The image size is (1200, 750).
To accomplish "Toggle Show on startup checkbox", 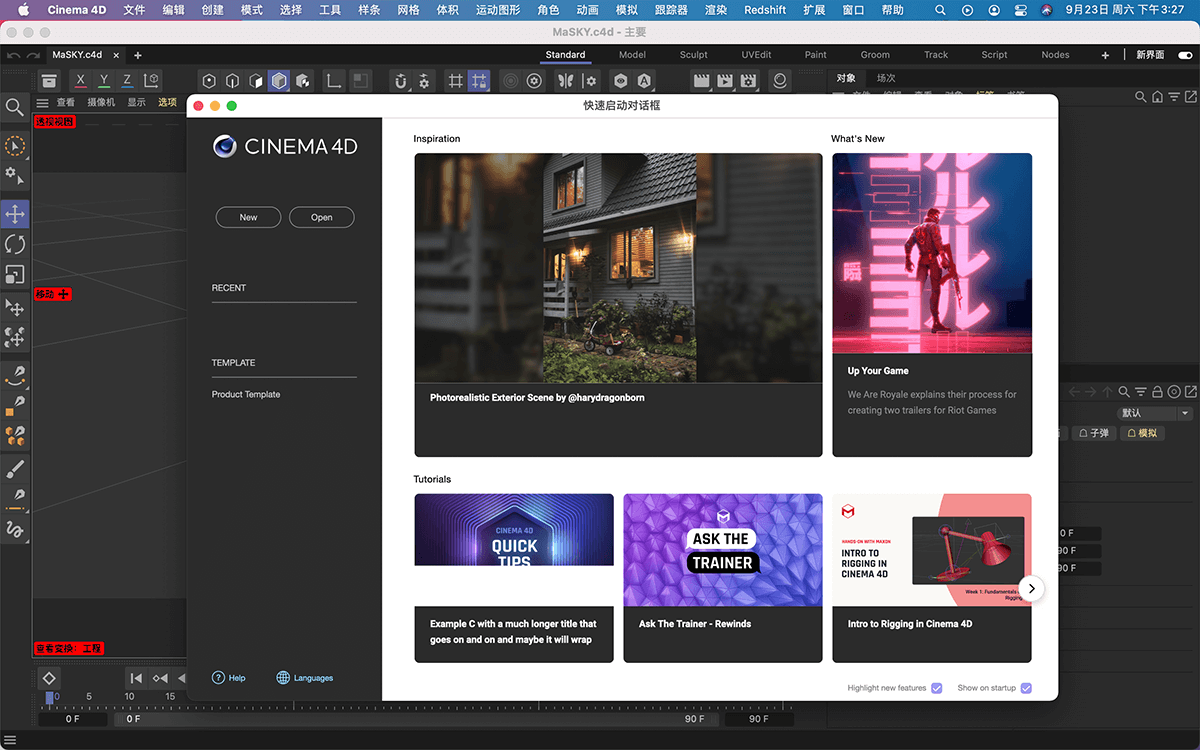I will pos(1026,688).
